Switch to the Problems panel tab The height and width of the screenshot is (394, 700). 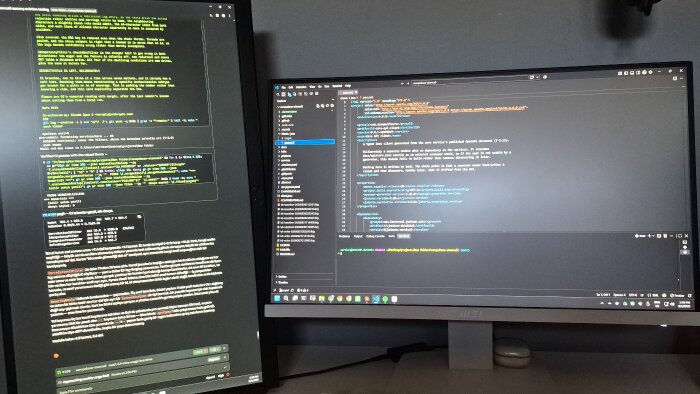344,236
